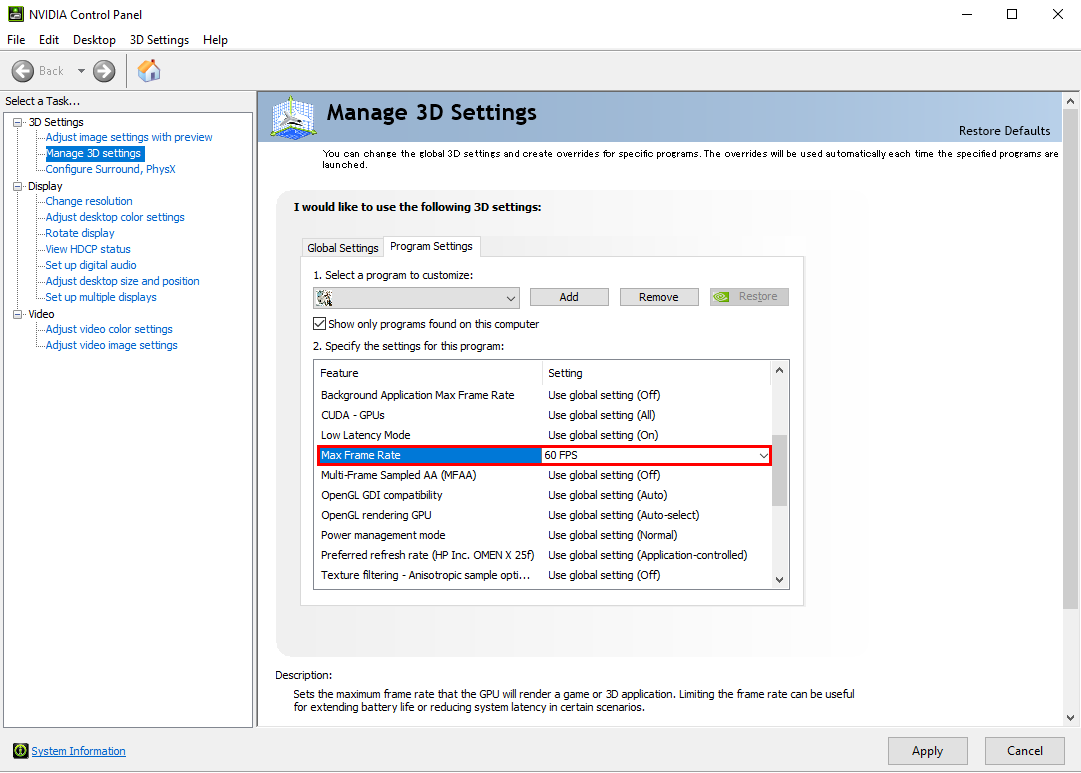Click the Restore button
This screenshot has width=1081, height=773.
click(x=749, y=297)
